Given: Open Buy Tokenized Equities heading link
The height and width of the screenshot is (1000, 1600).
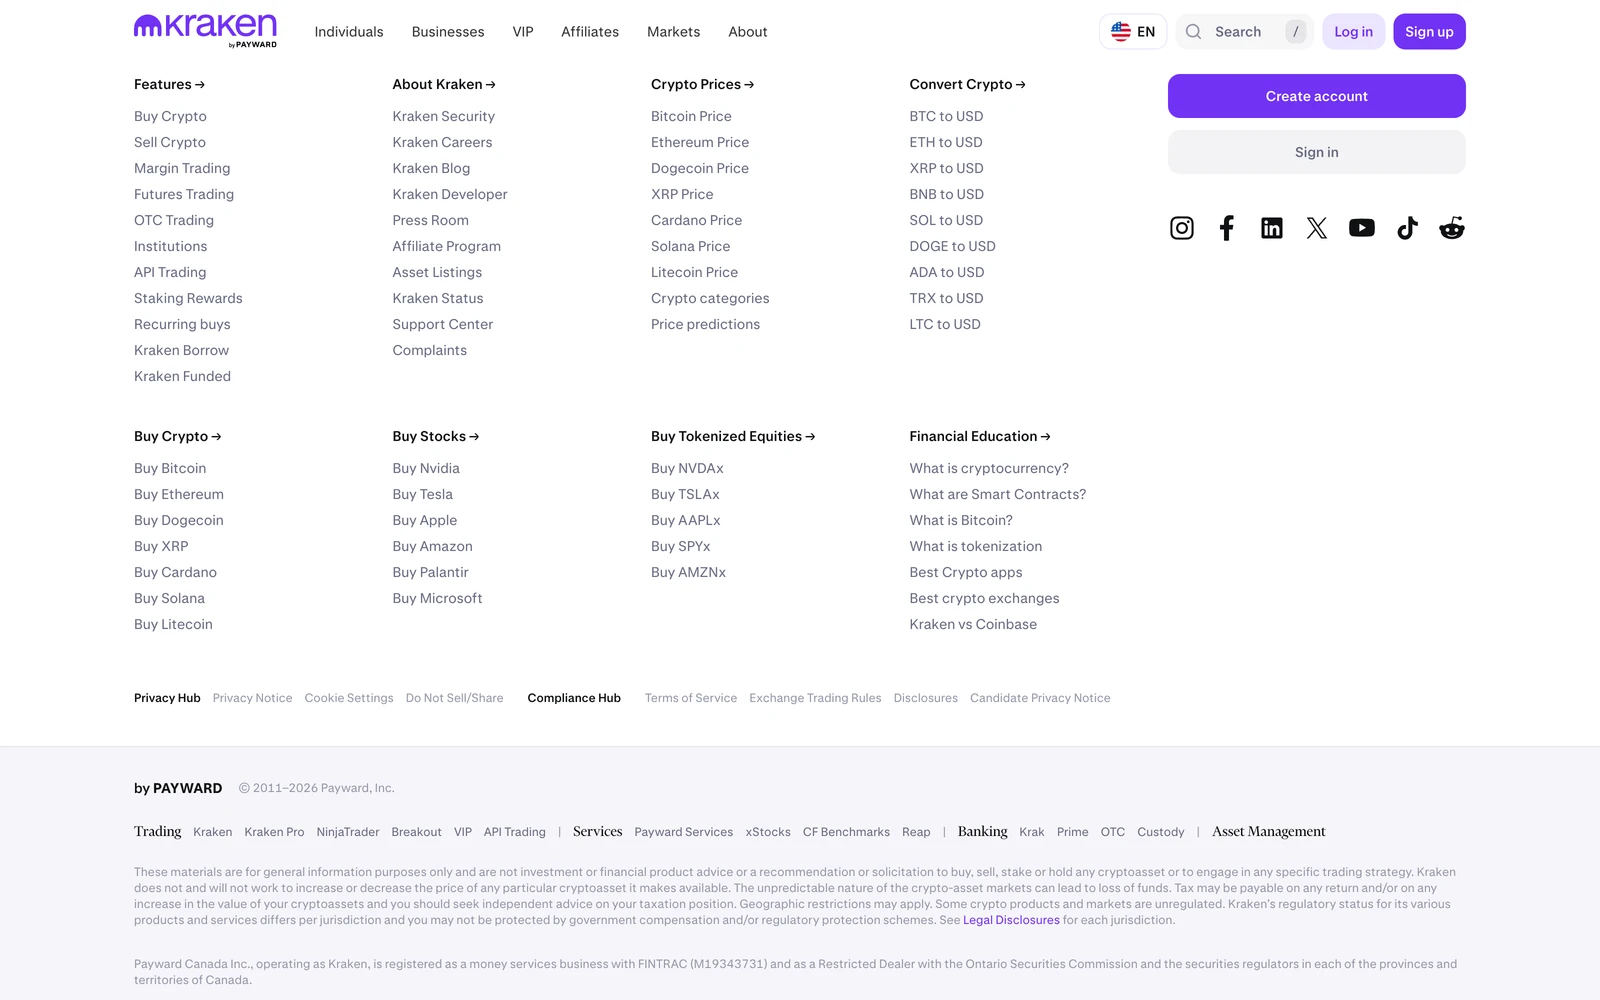Looking at the screenshot, I should pos(732,436).
